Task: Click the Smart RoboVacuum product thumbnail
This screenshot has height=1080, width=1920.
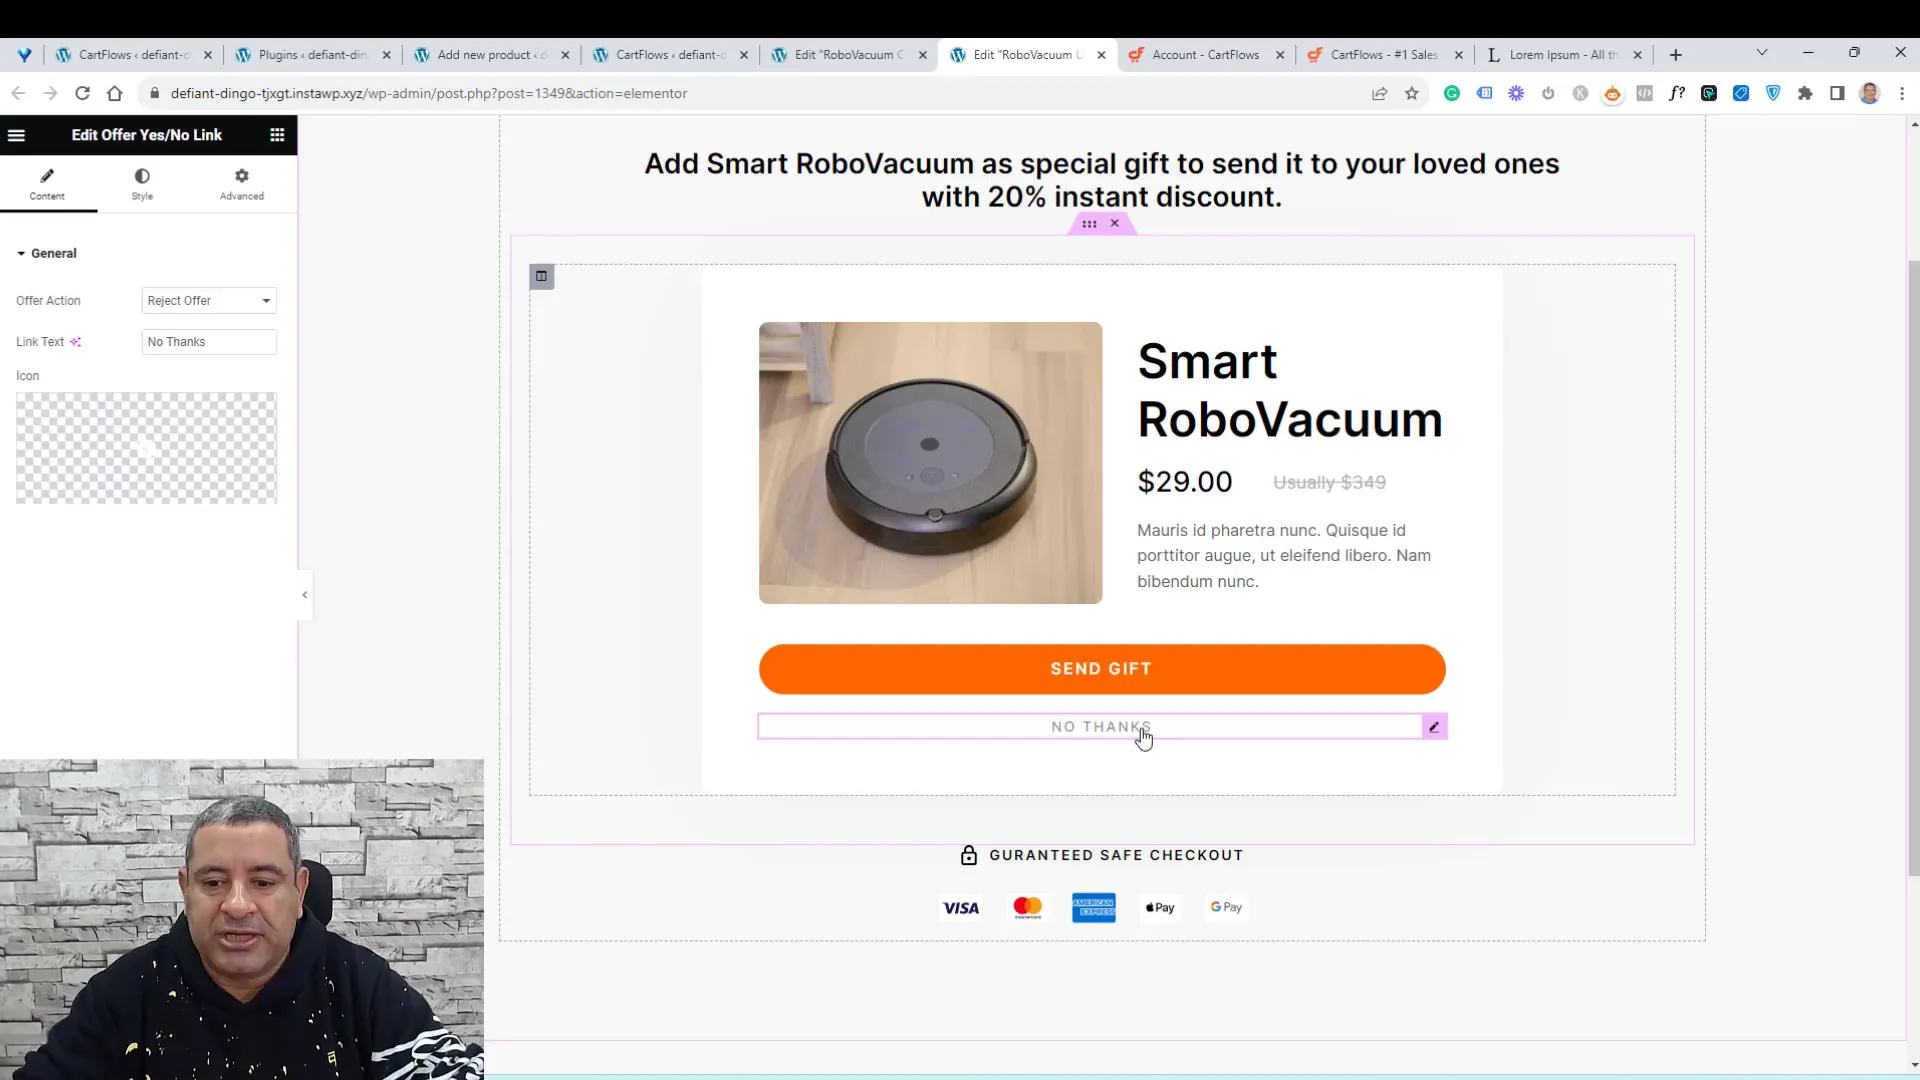Action: point(930,462)
